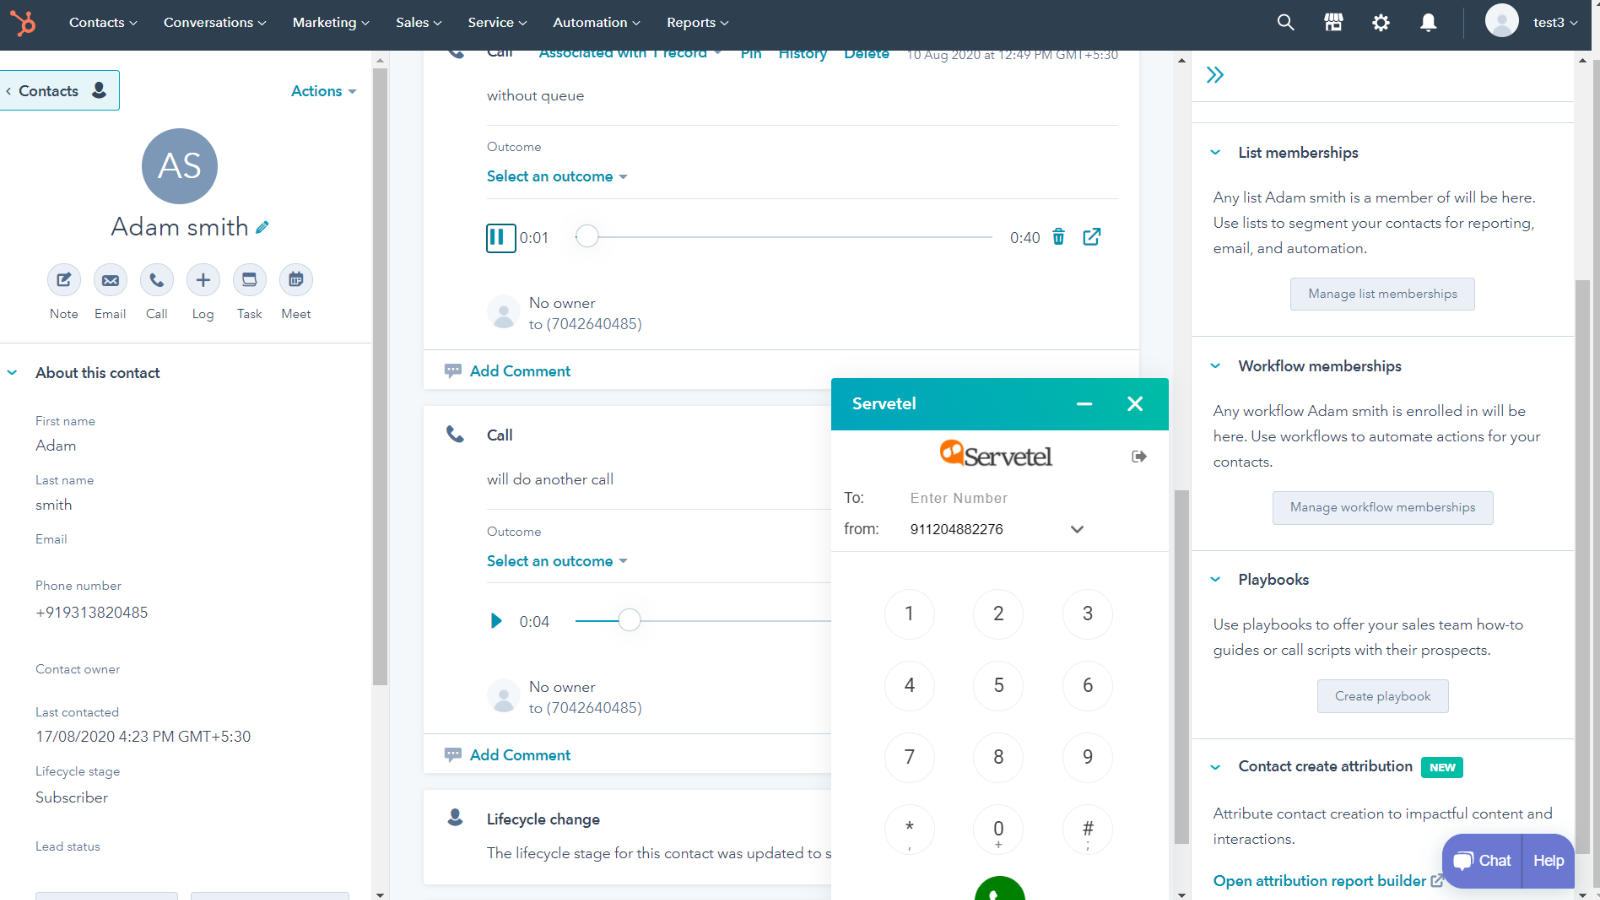Open the test3 account dropdown
The height and width of the screenshot is (900, 1600).
pyautogui.click(x=1555, y=22)
